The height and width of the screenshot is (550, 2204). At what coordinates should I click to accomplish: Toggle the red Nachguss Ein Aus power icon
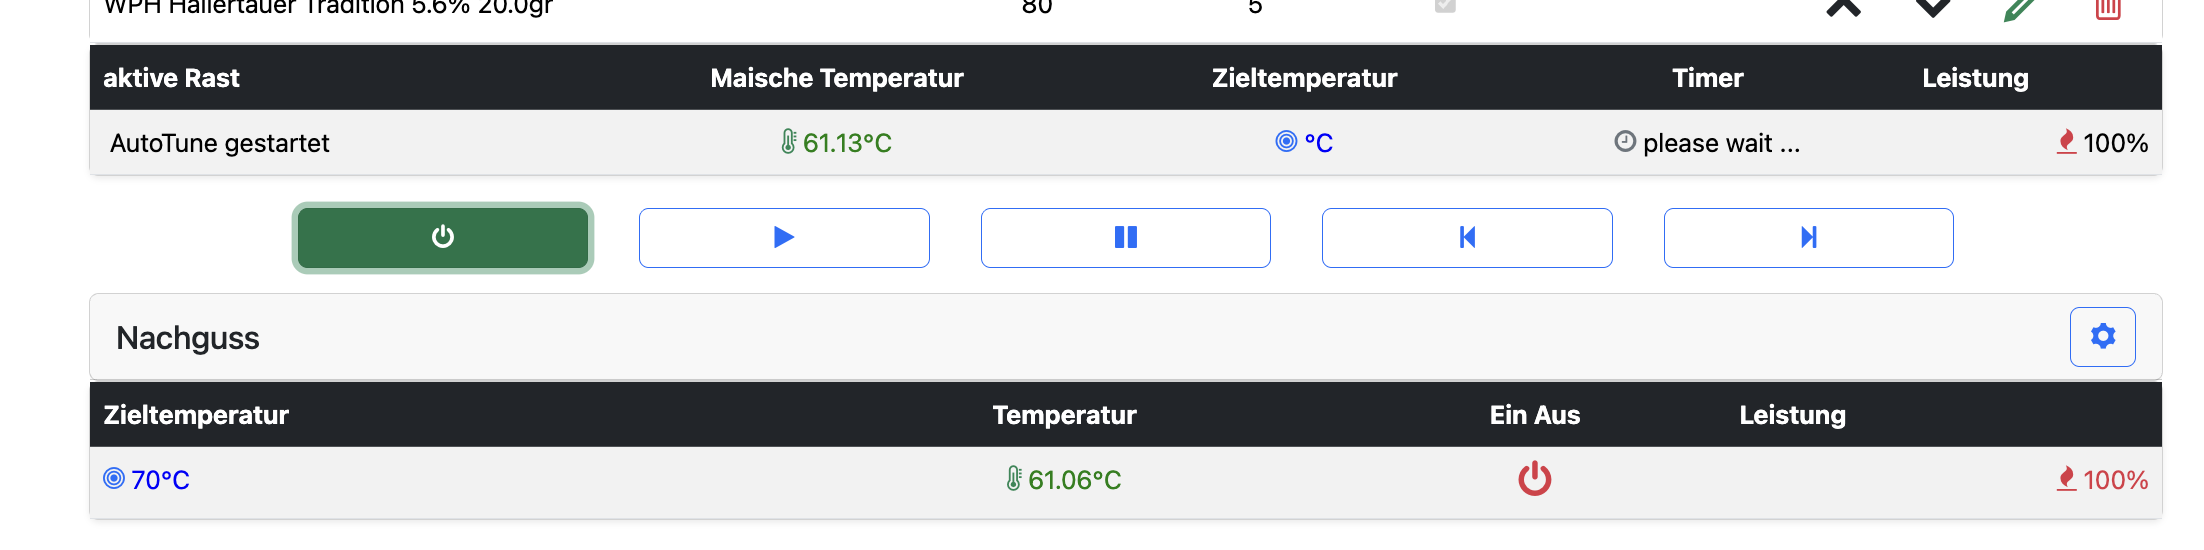(x=1534, y=479)
